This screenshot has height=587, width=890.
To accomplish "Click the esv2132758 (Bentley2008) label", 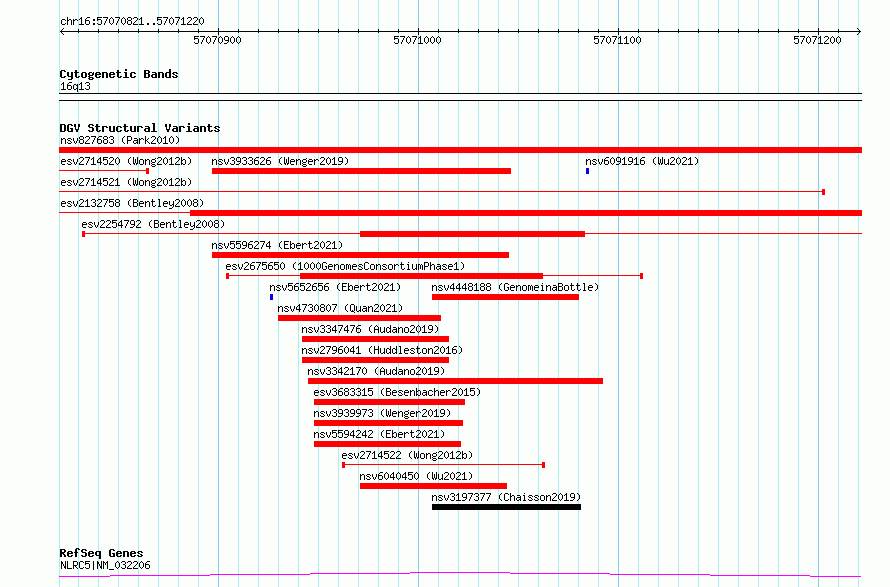I will pyautogui.click(x=132, y=203).
